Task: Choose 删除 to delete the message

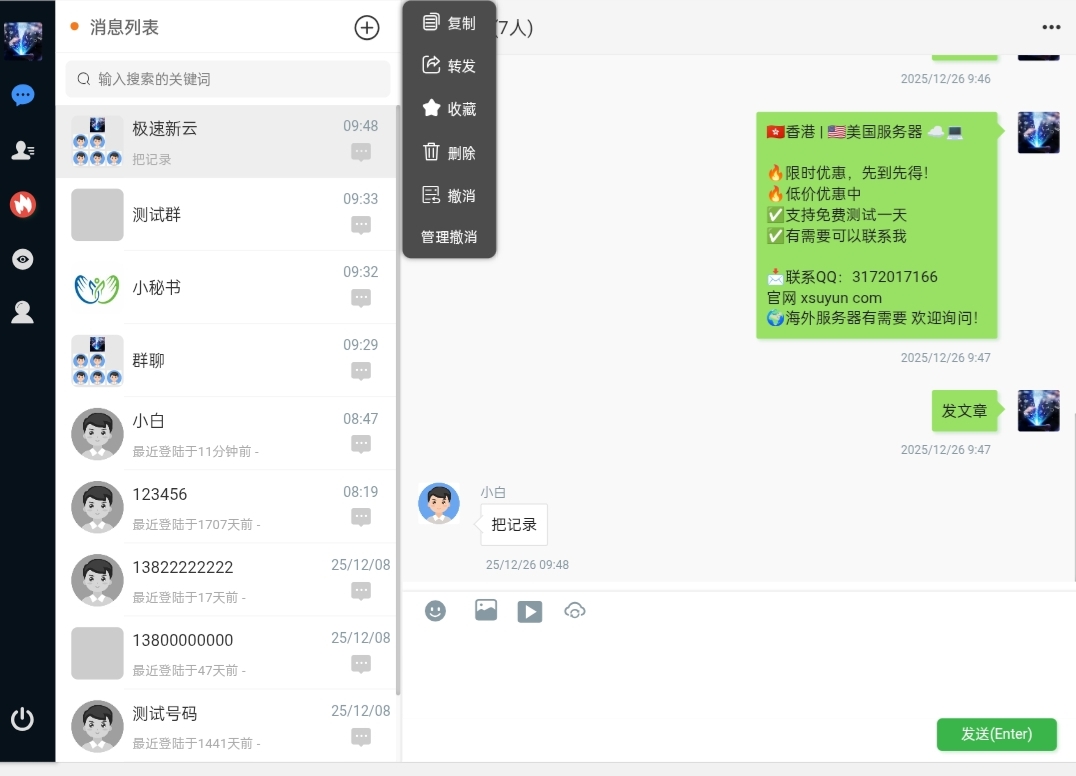Action: click(x=449, y=152)
